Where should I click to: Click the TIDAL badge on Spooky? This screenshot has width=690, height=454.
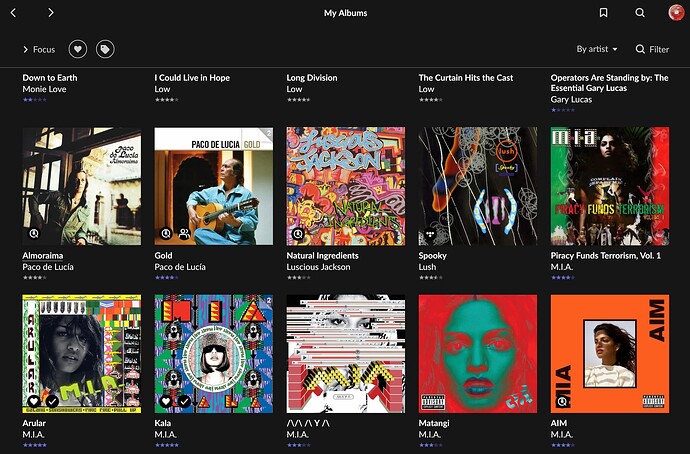pyautogui.click(x=430, y=234)
